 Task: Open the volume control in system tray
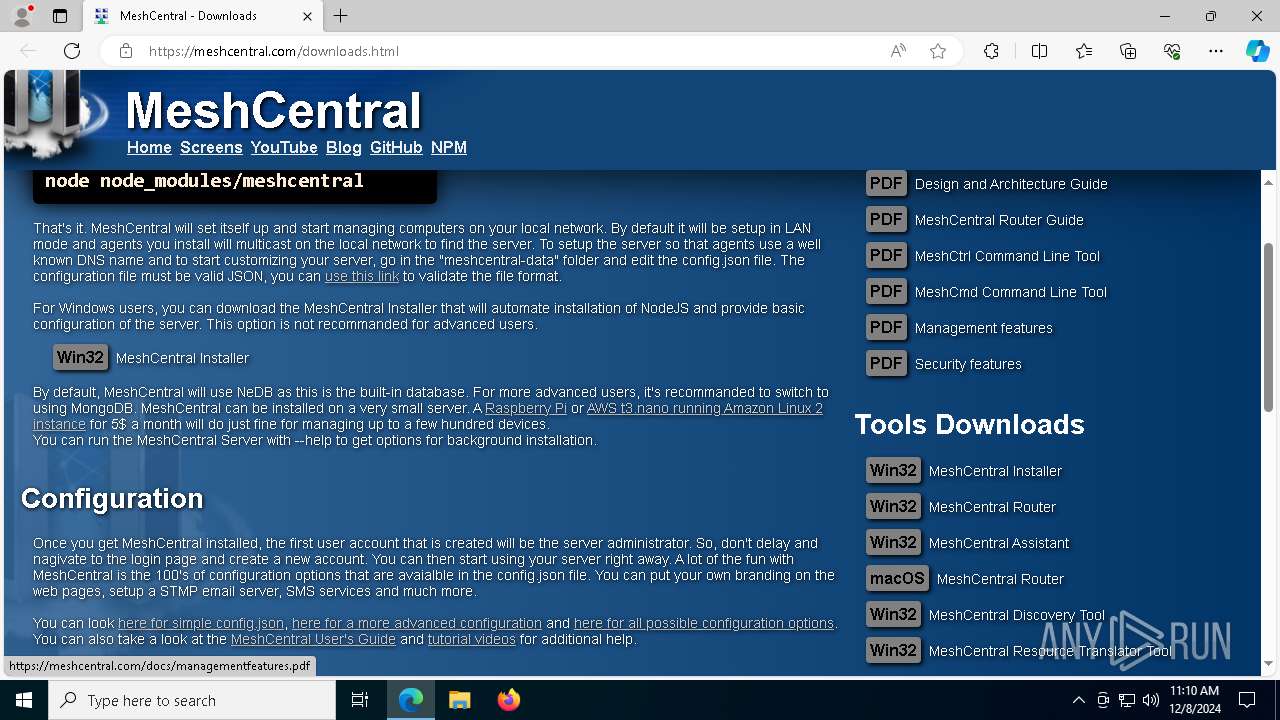pos(1151,700)
